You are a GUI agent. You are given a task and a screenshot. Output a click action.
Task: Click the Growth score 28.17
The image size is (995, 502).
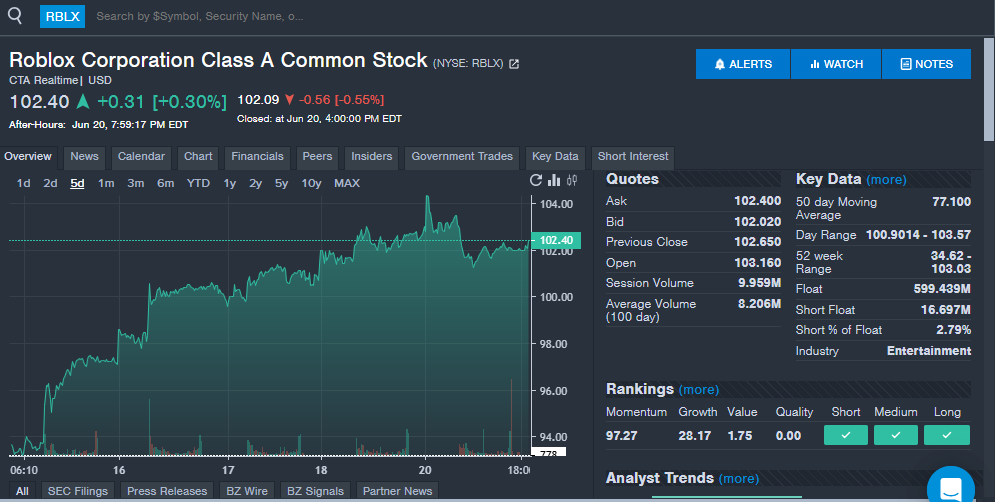[x=694, y=436]
